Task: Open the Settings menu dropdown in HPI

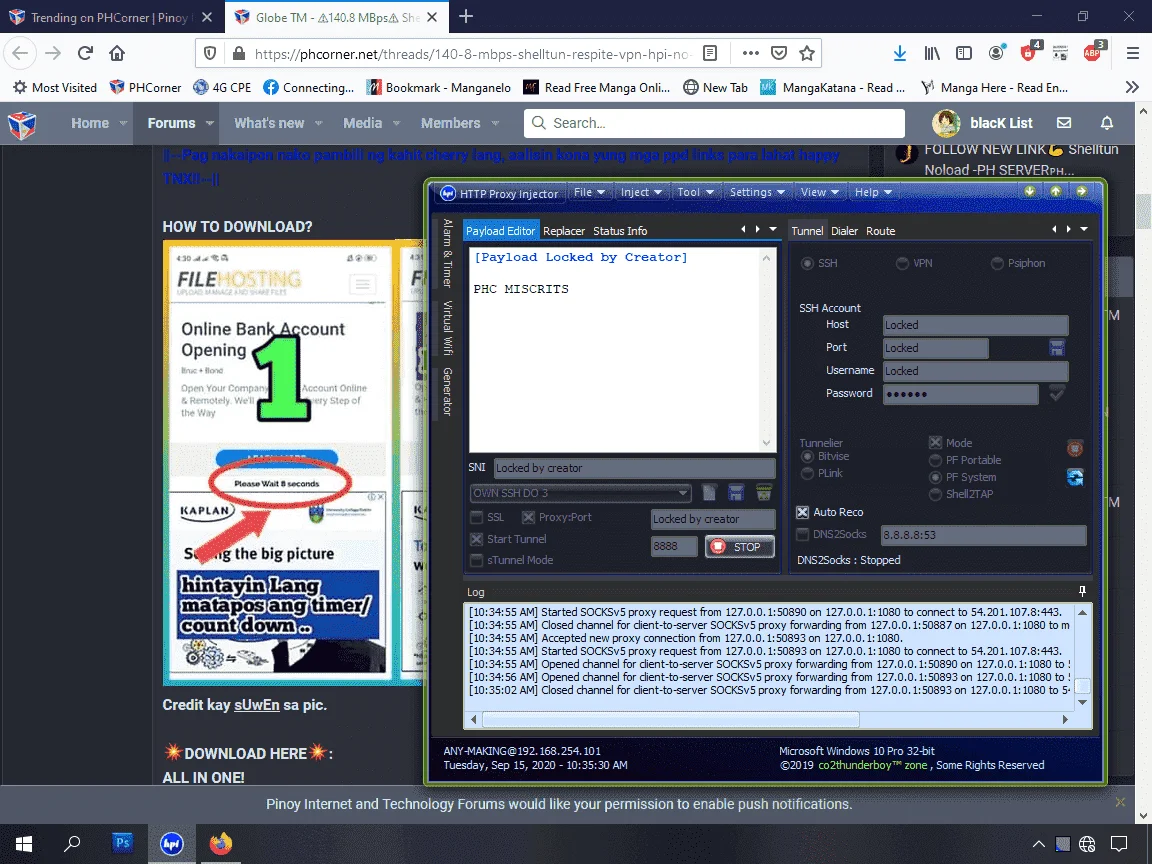Action: point(757,192)
